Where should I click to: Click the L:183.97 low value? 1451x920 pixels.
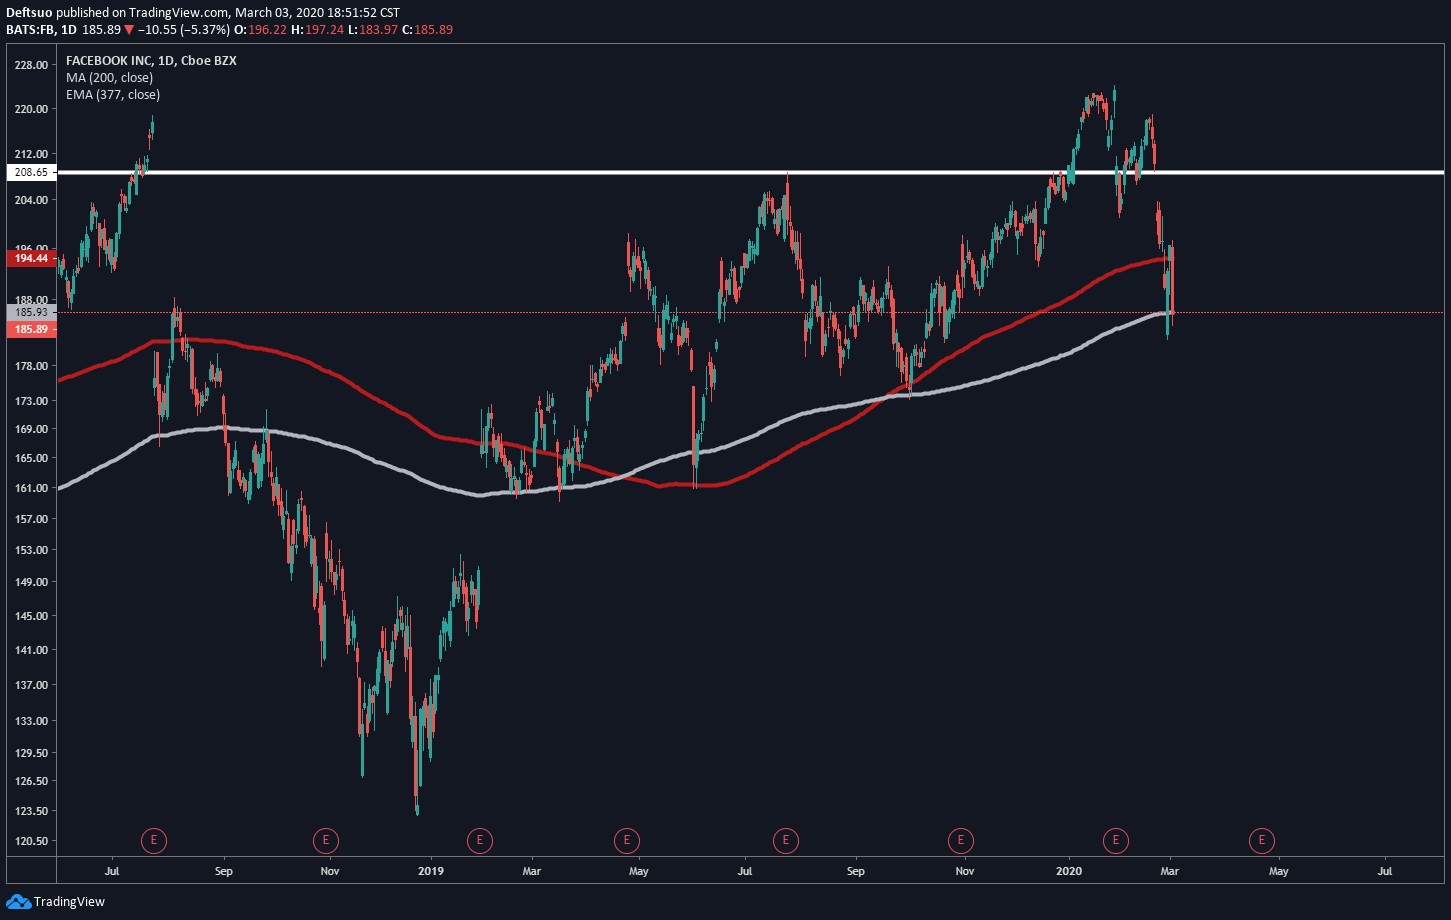tap(373, 30)
